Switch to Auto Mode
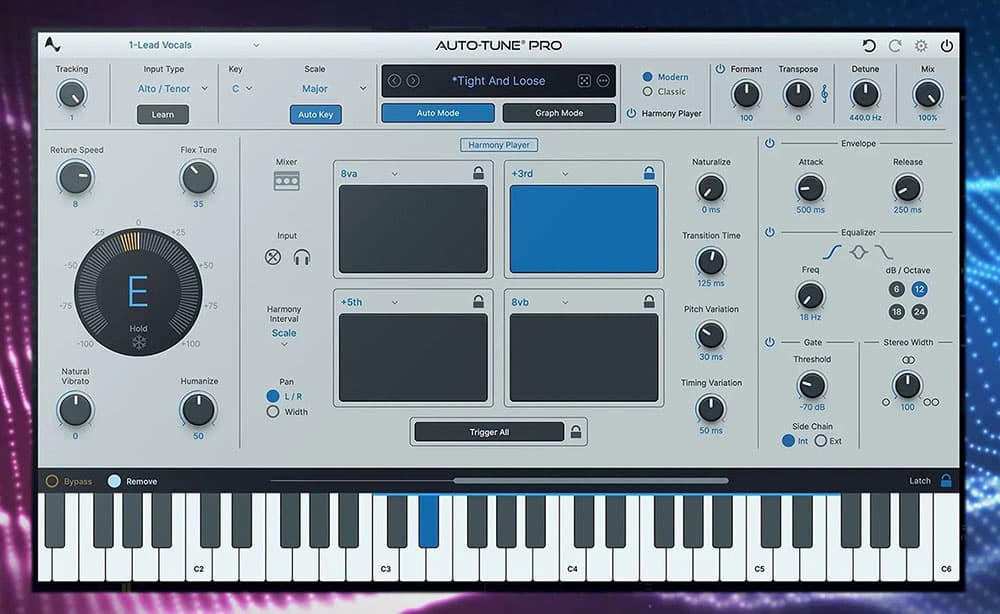 [438, 113]
